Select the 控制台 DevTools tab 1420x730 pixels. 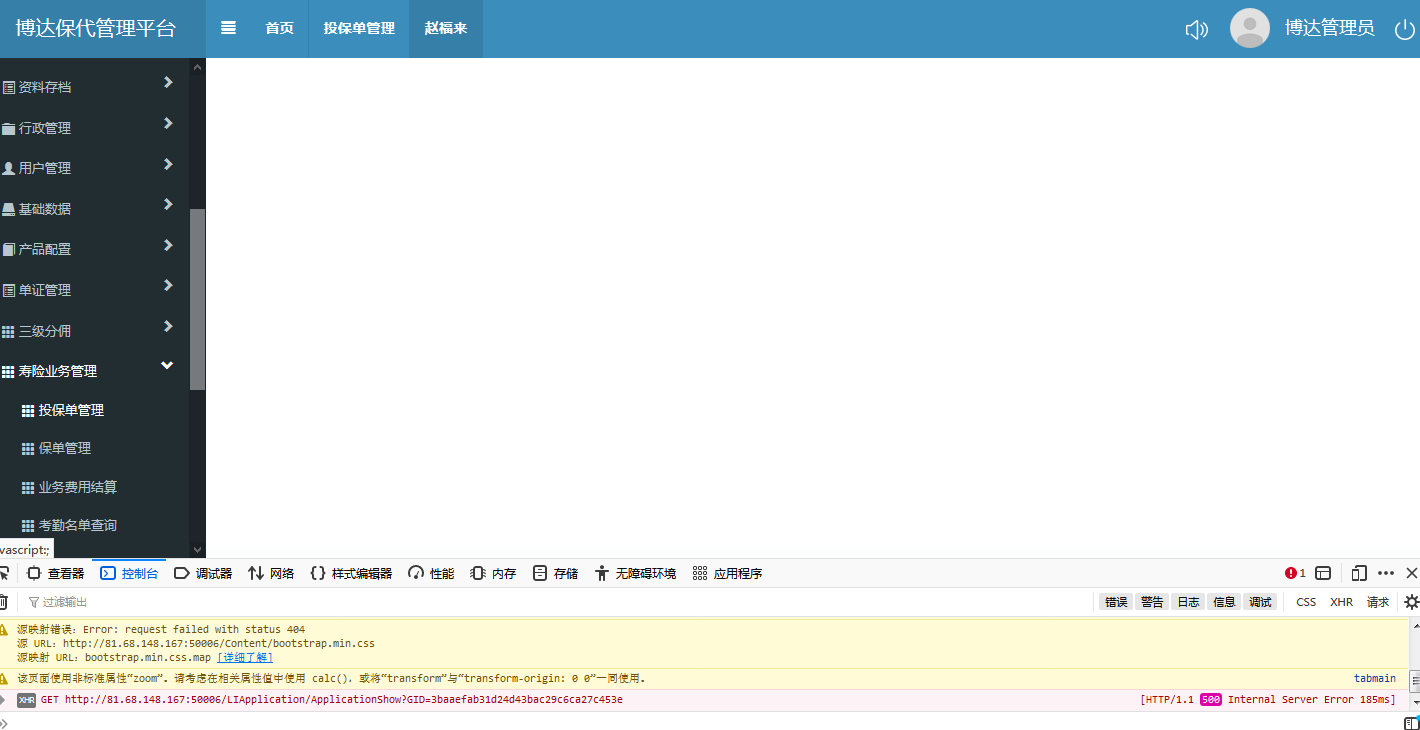(x=129, y=573)
